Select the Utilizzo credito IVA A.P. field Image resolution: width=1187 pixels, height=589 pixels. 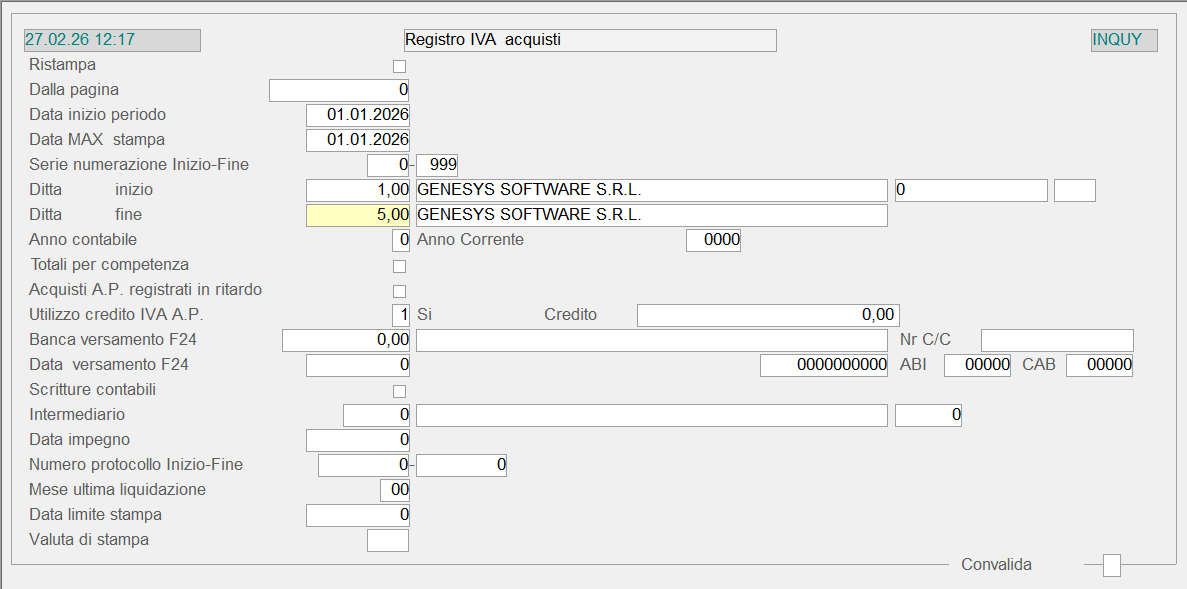click(400, 315)
